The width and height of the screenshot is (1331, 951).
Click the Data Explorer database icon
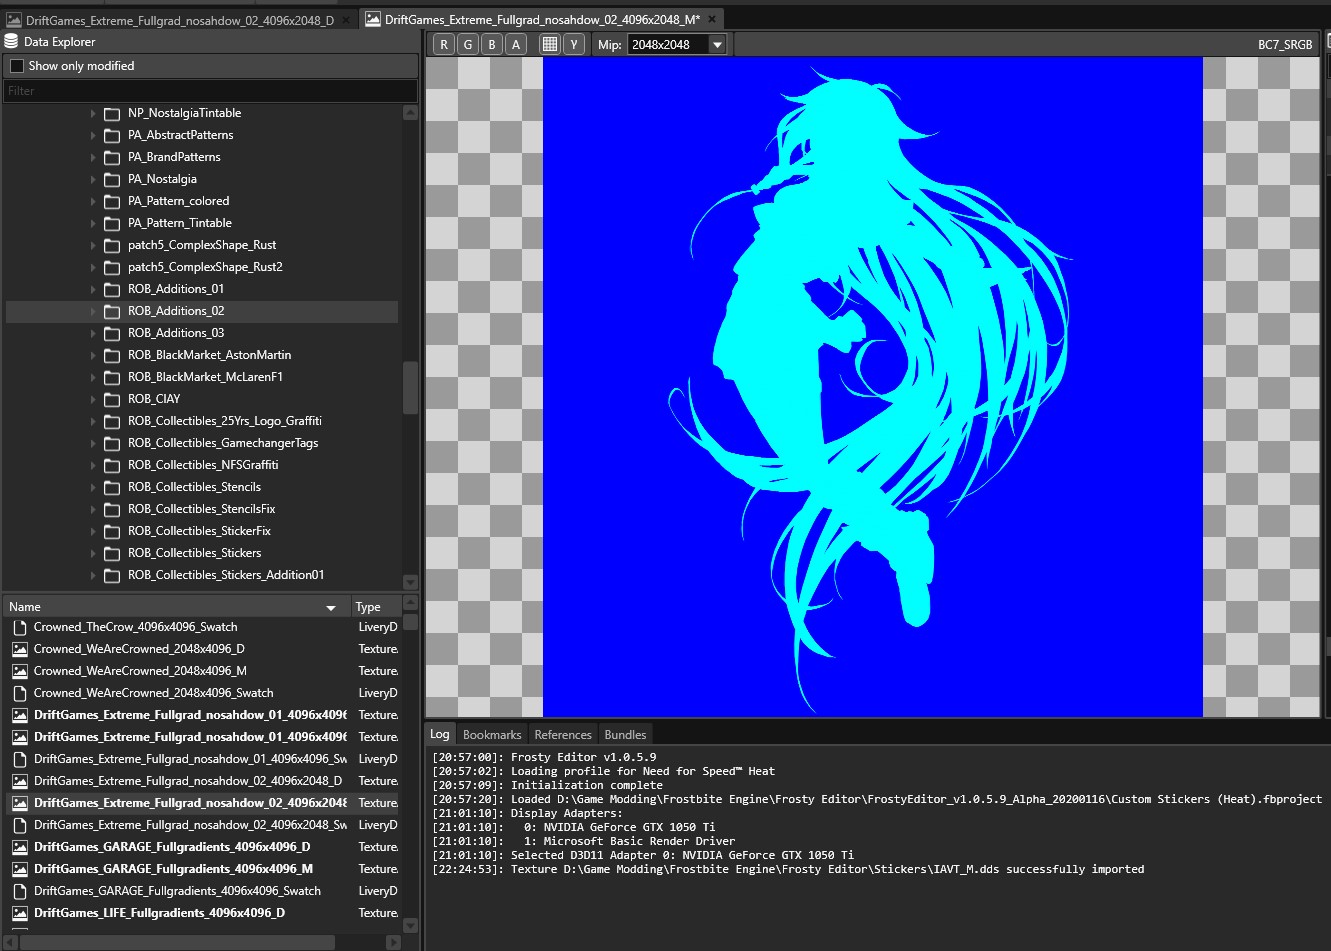coord(12,42)
